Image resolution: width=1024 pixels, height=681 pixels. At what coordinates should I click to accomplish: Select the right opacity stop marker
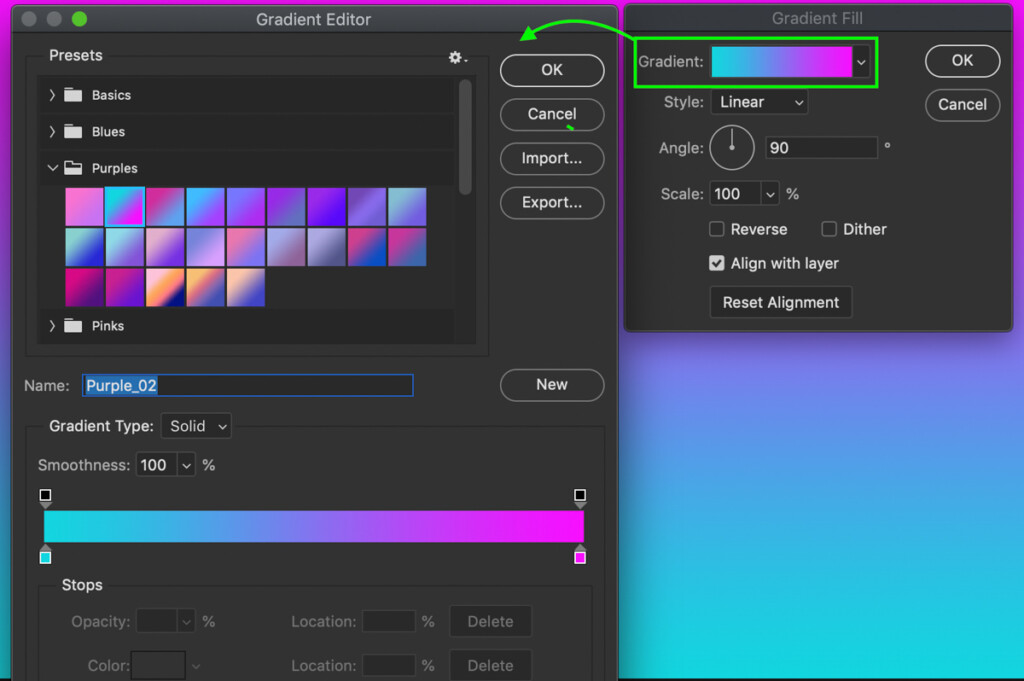tap(580, 496)
